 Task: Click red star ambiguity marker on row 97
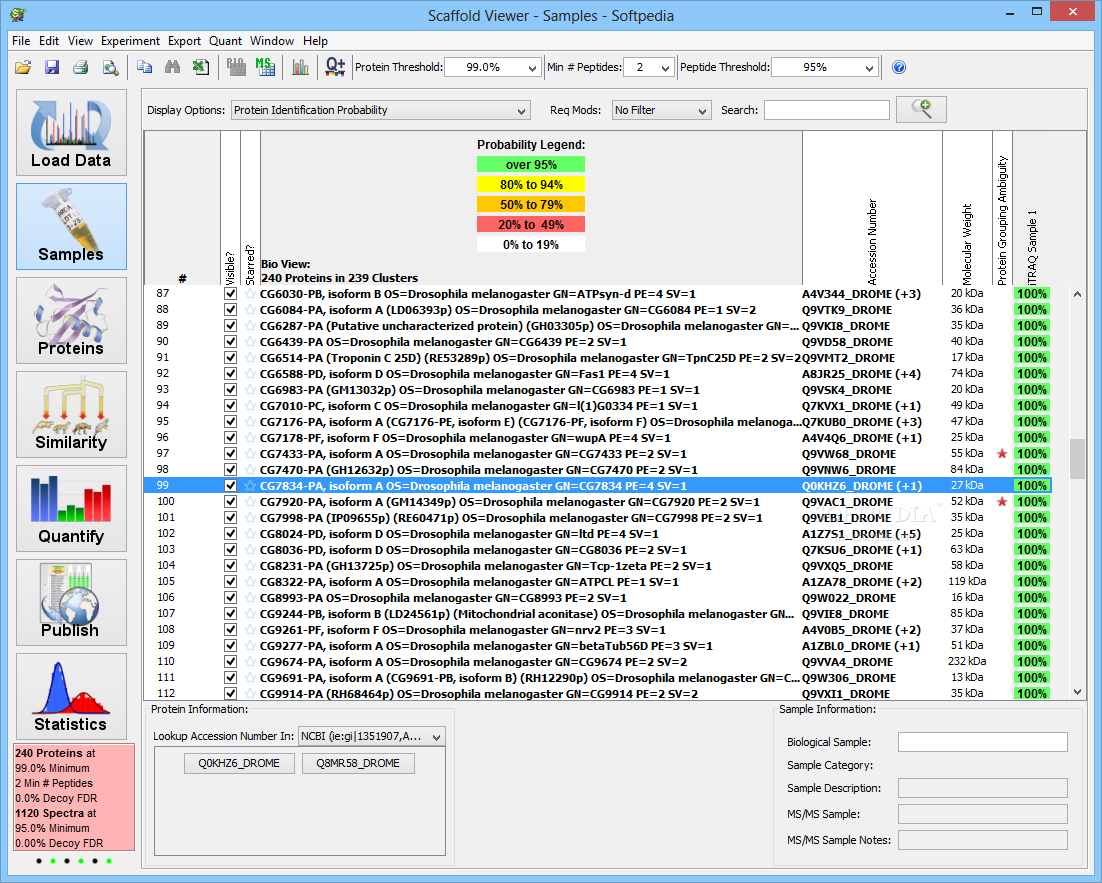pos(1002,453)
